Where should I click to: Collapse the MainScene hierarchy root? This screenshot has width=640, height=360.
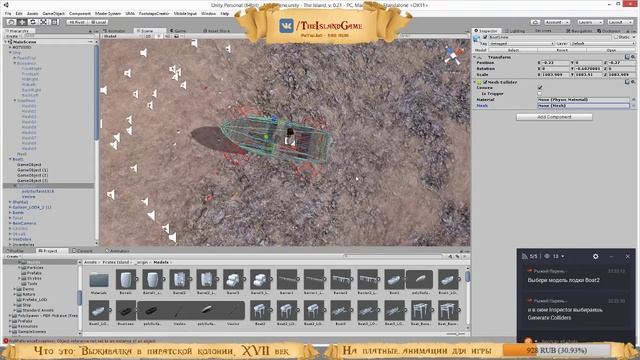(6, 42)
